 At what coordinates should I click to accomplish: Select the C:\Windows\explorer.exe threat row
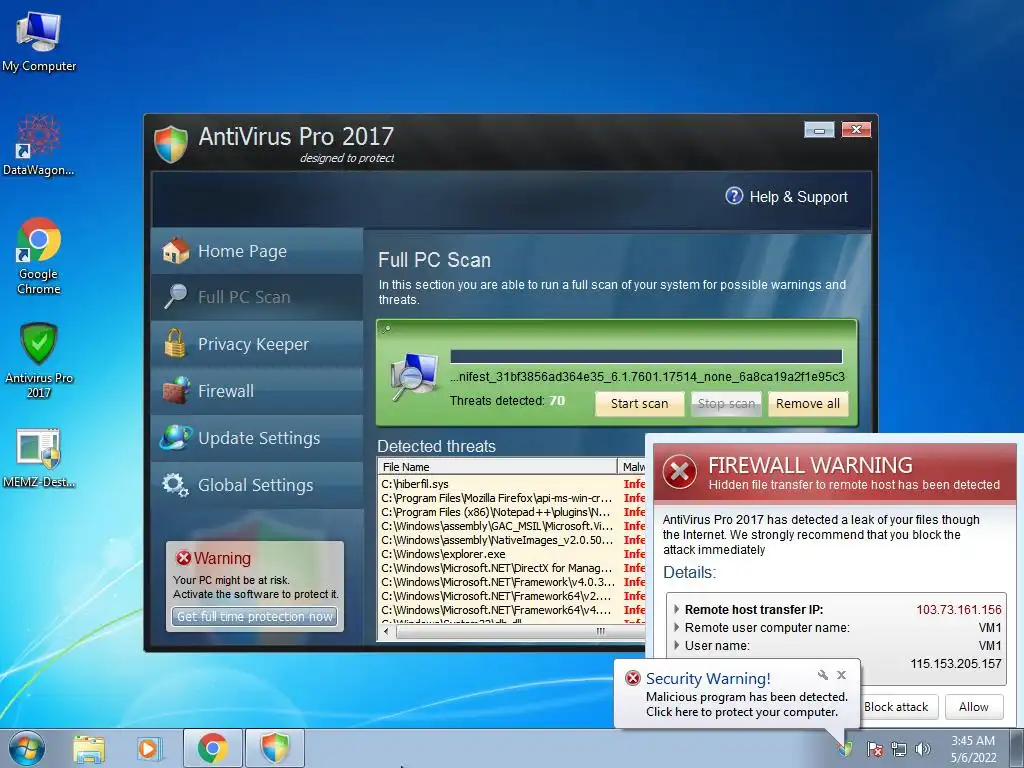click(x=512, y=554)
